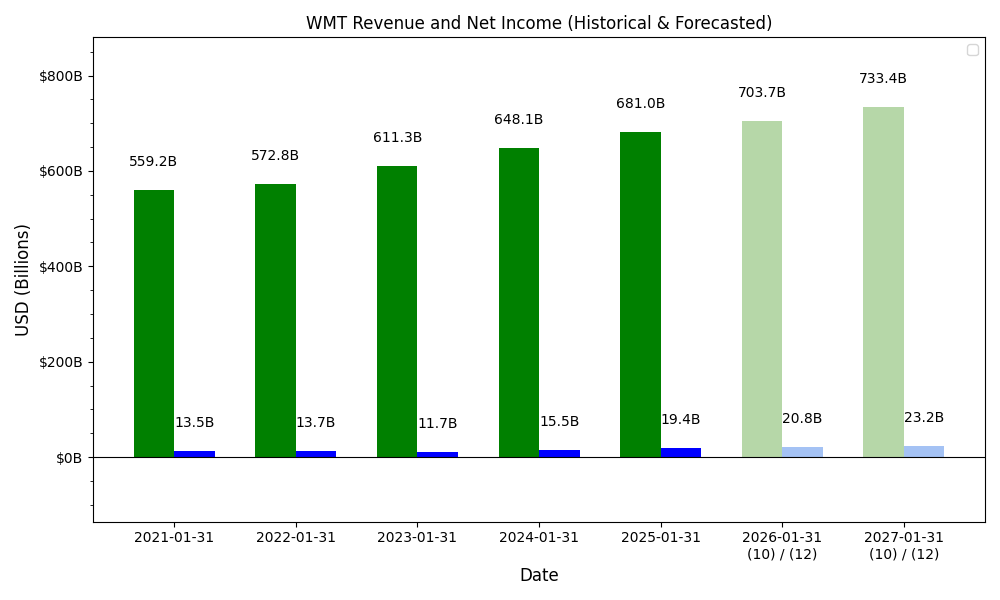Image resolution: width=1000 pixels, height=600 pixels.
Task: Click '(10) / (12)' under 2026-01-31
Action: tap(782, 554)
